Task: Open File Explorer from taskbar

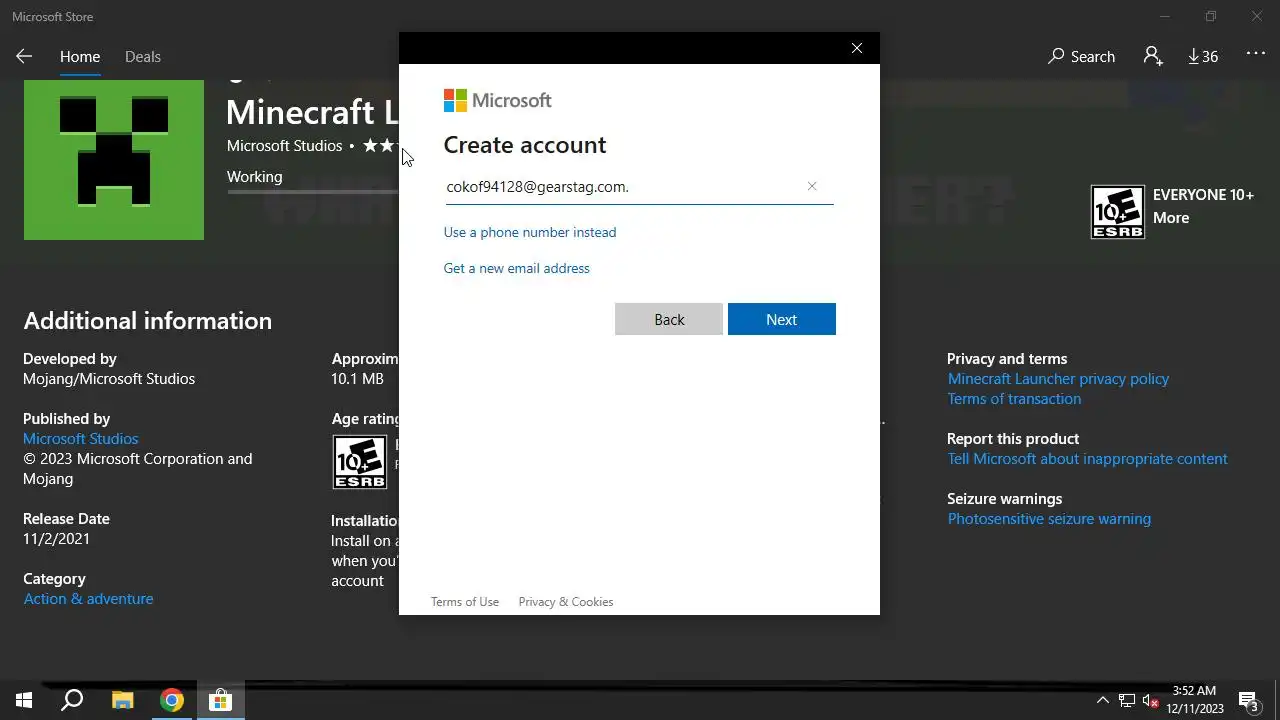Action: (x=122, y=700)
